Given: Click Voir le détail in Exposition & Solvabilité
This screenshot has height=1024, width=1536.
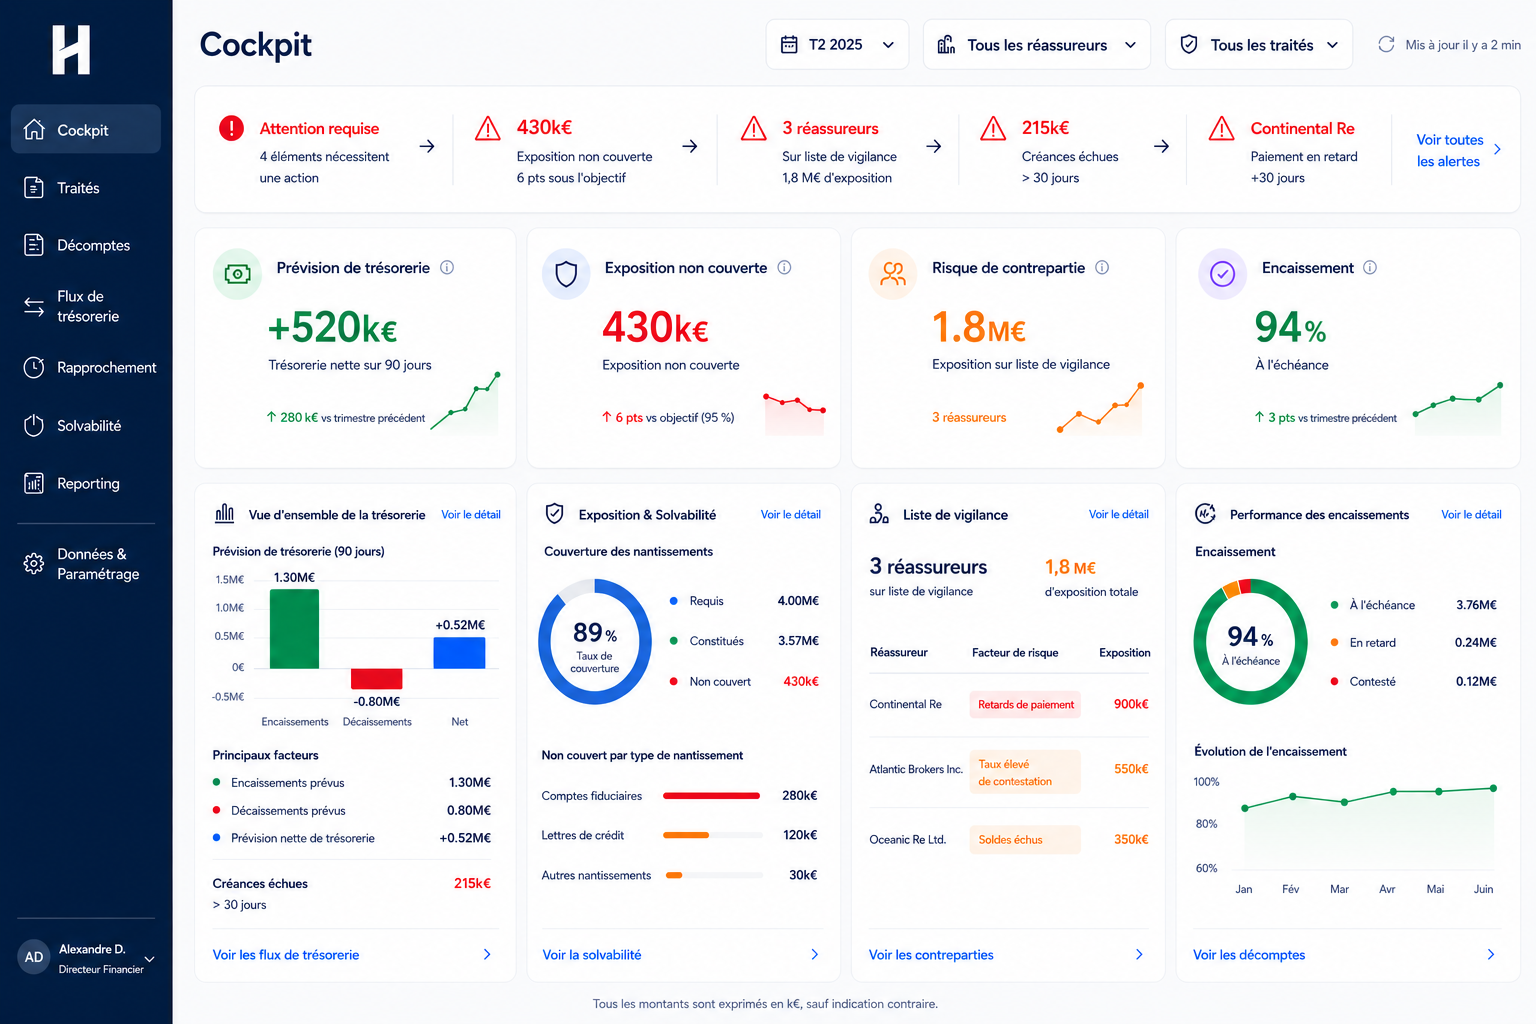Looking at the screenshot, I should point(790,514).
